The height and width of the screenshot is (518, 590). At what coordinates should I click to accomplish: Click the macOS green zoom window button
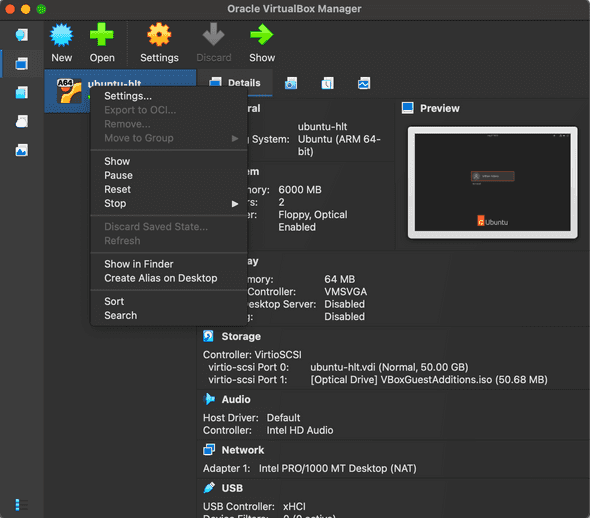point(41,9)
